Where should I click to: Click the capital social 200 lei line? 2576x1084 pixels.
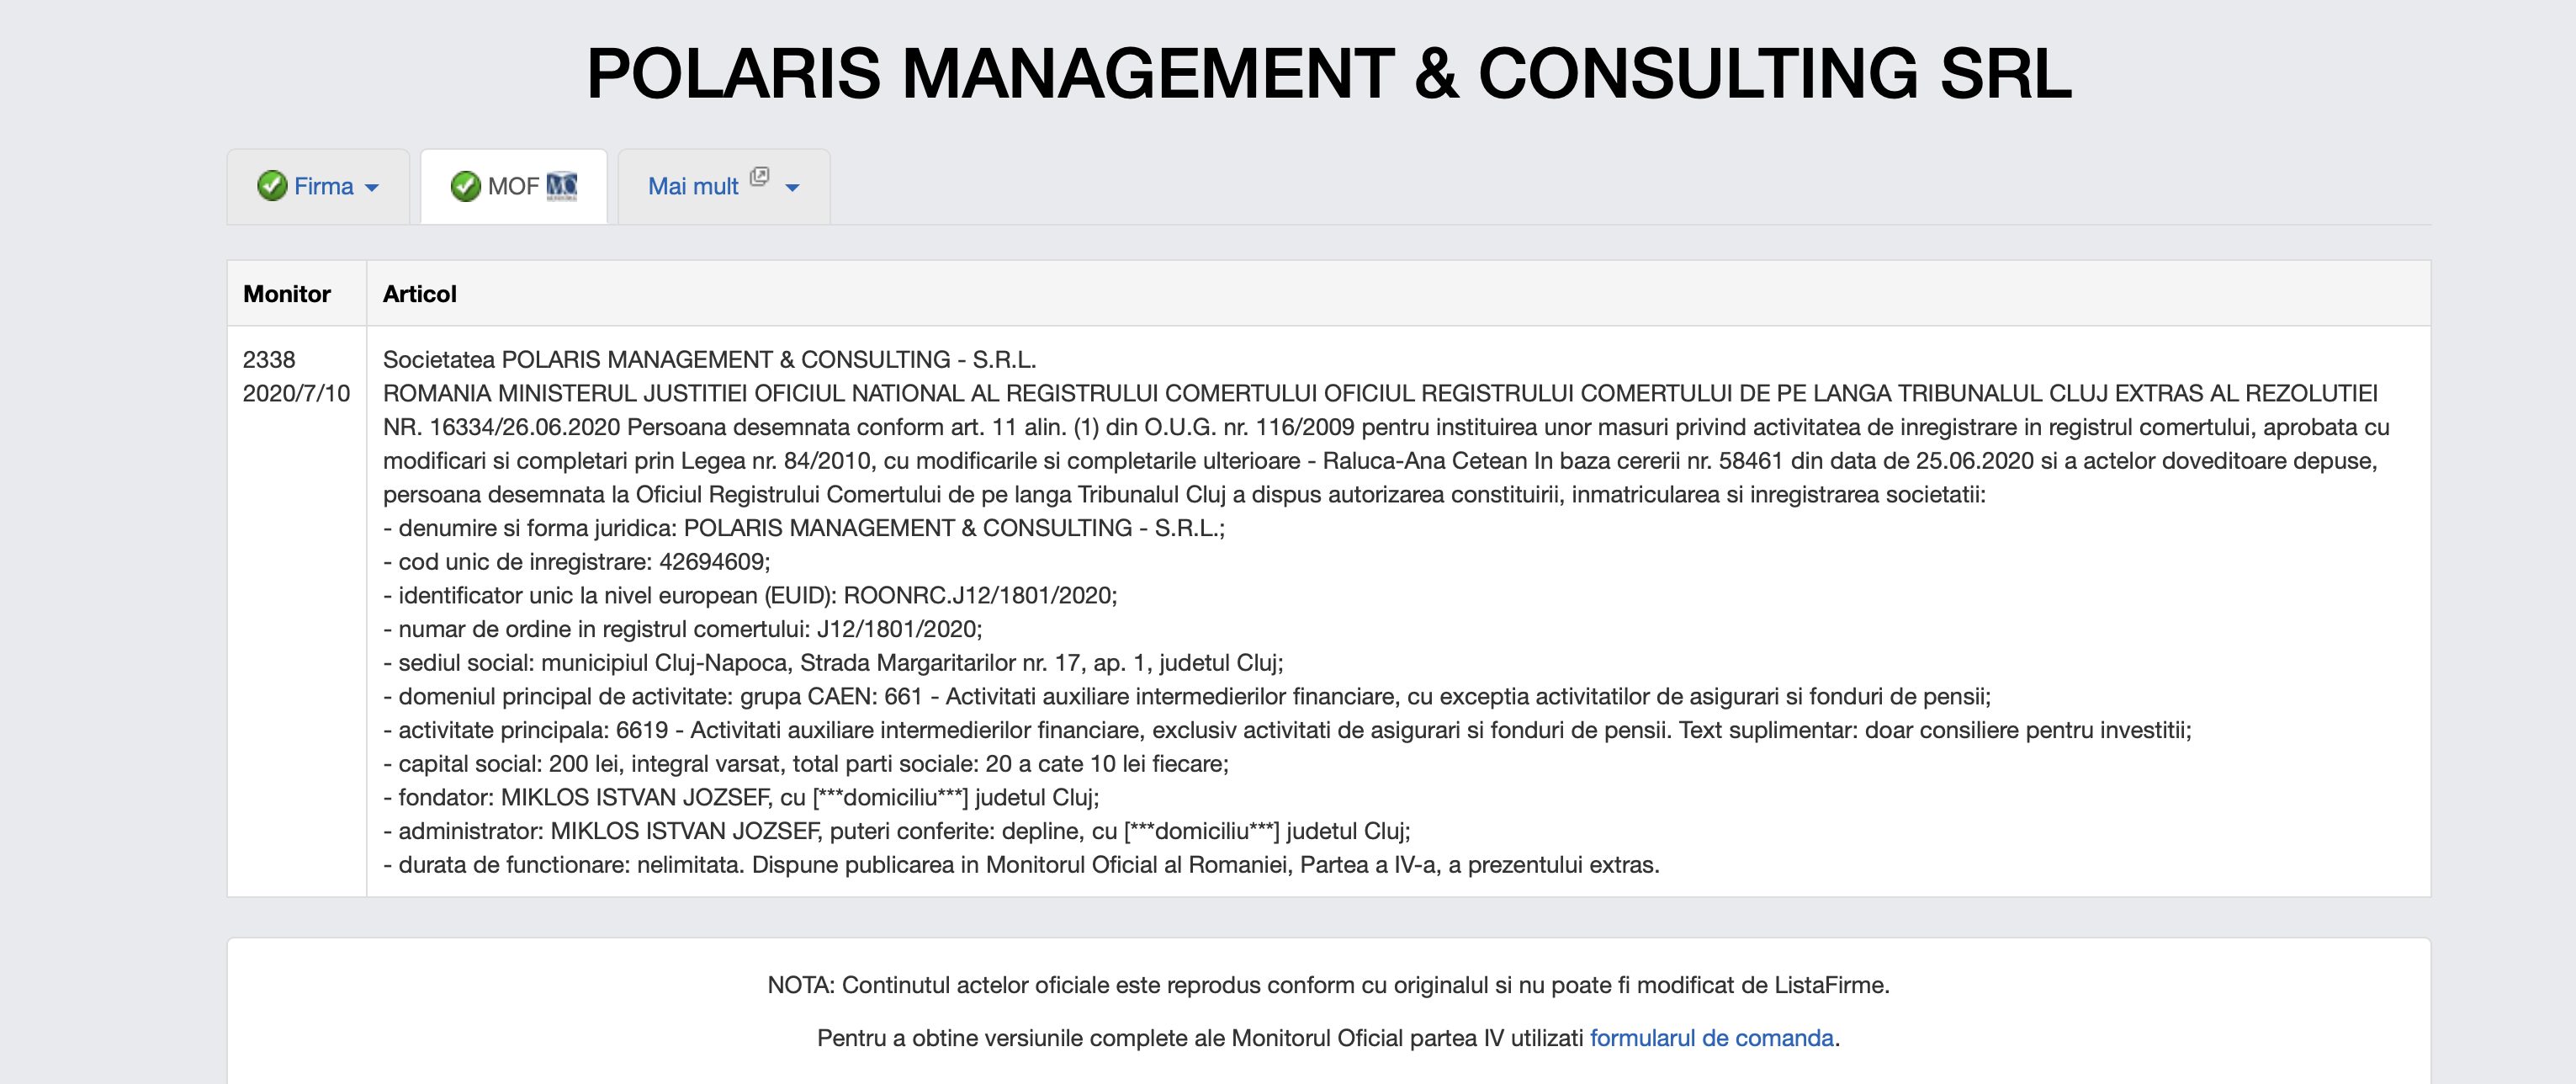coord(806,764)
